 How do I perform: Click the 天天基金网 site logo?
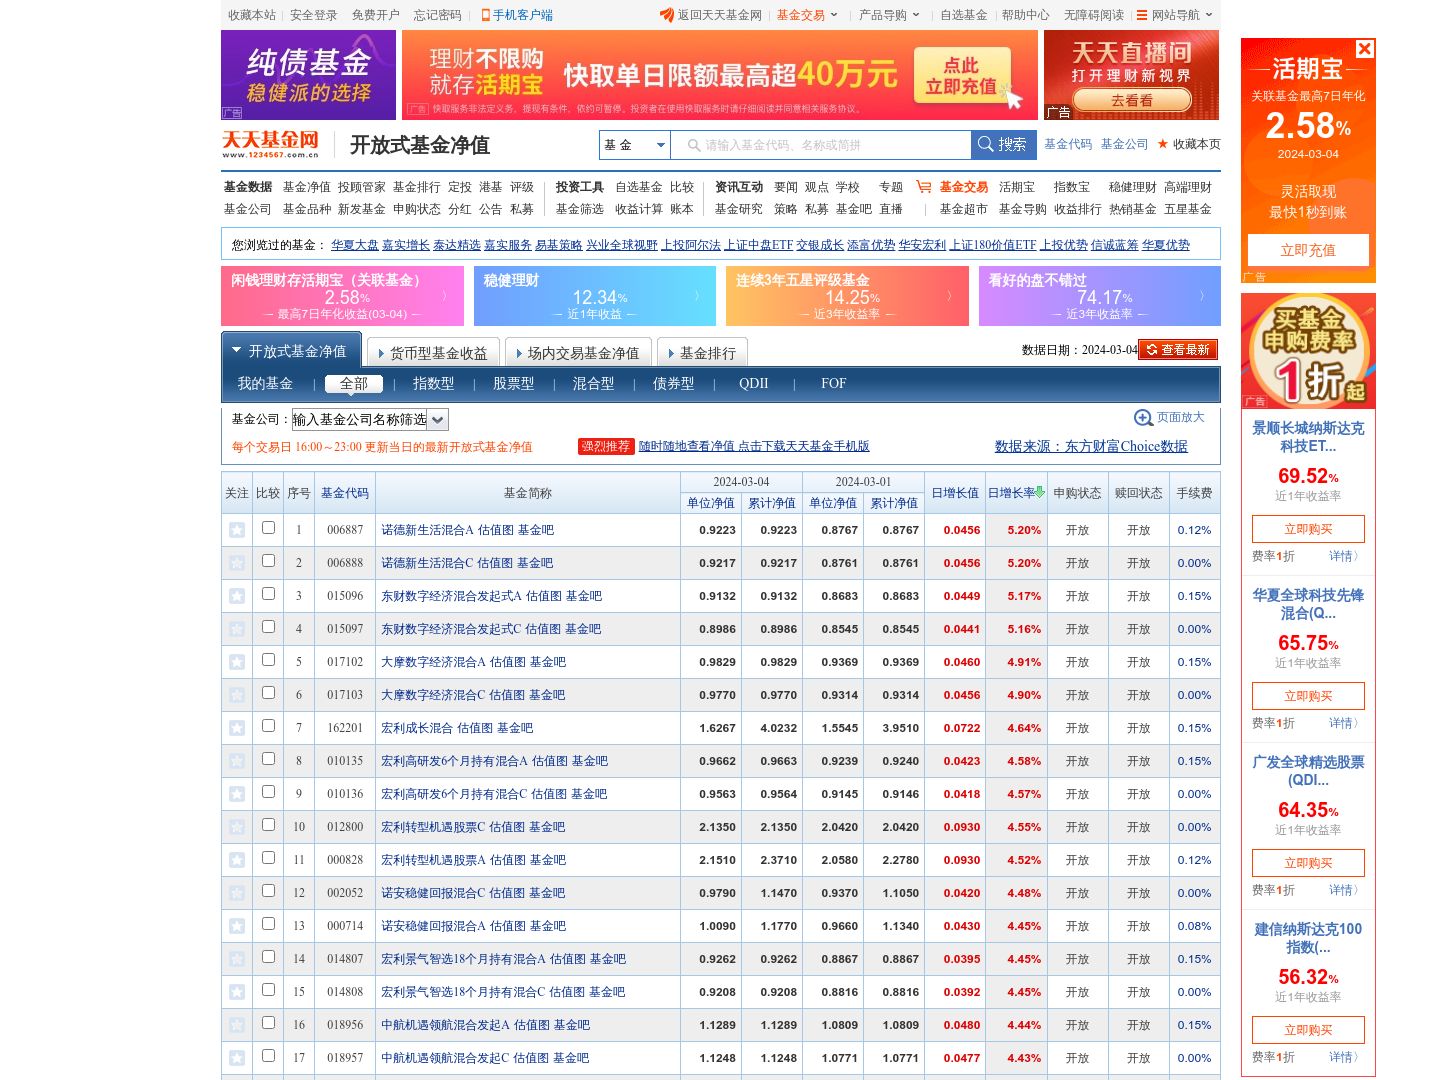(x=270, y=144)
